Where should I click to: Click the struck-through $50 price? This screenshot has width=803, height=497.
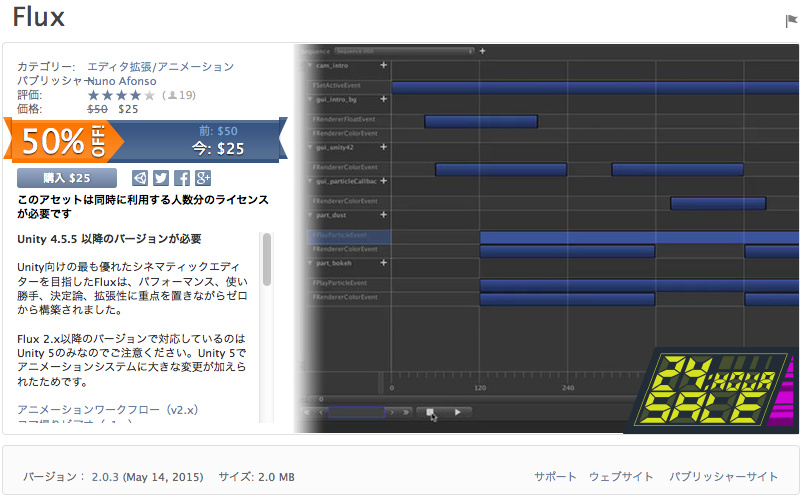pyautogui.click(x=97, y=109)
